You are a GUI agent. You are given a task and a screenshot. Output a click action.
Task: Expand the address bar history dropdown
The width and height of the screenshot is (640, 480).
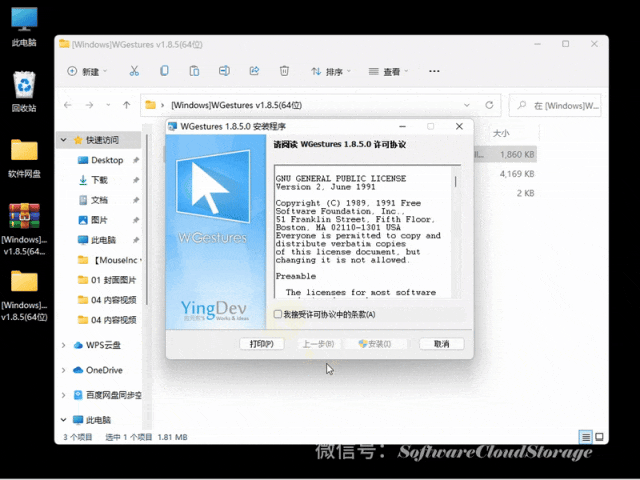pos(467,105)
